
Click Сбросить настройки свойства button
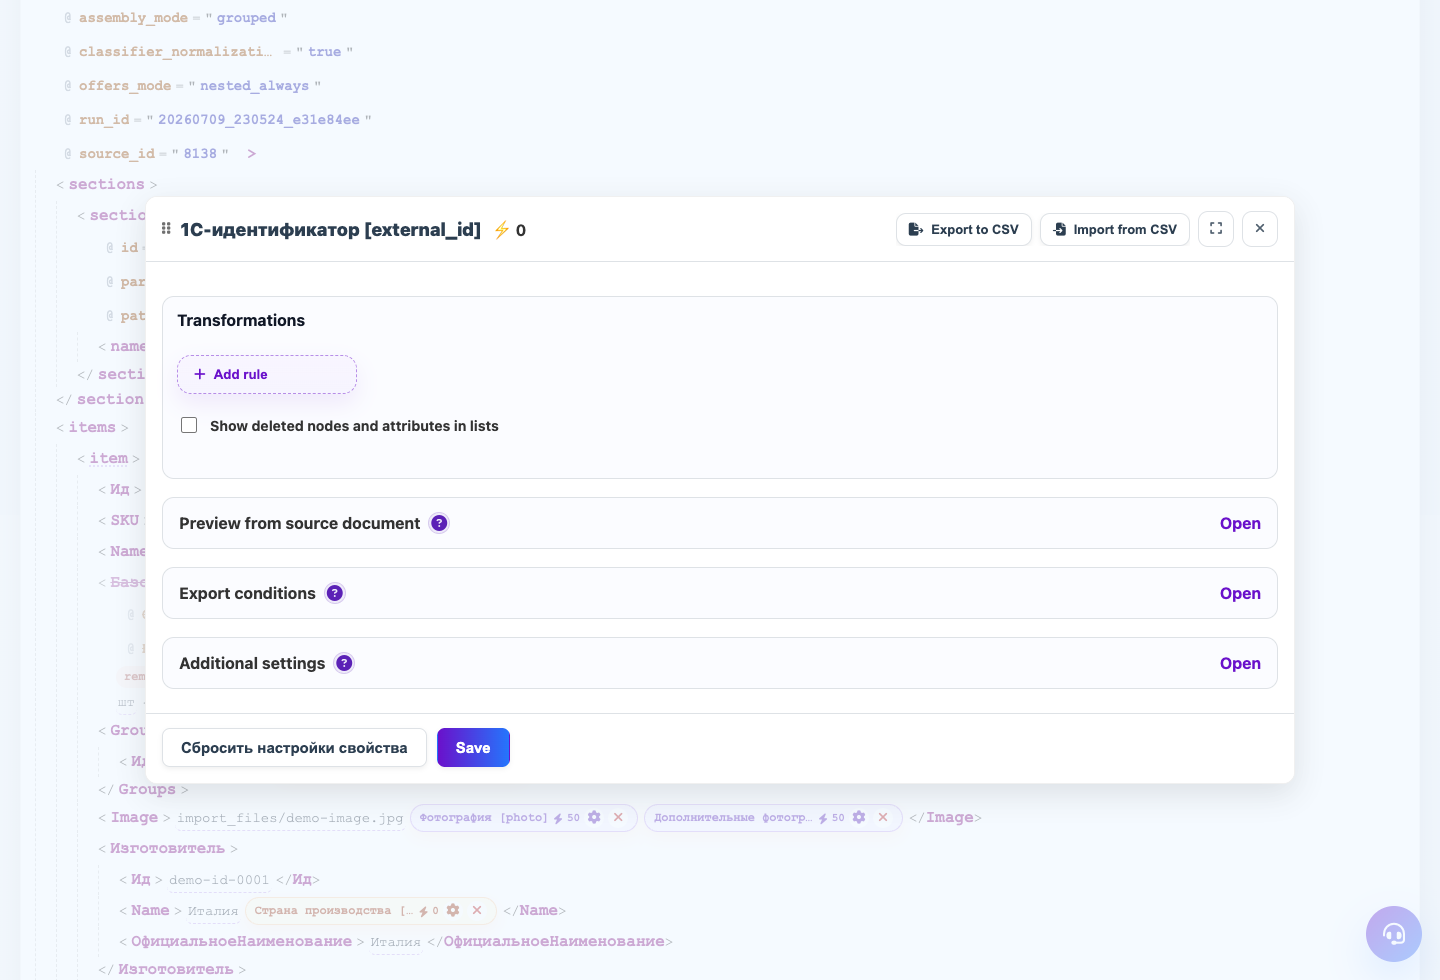tap(294, 747)
